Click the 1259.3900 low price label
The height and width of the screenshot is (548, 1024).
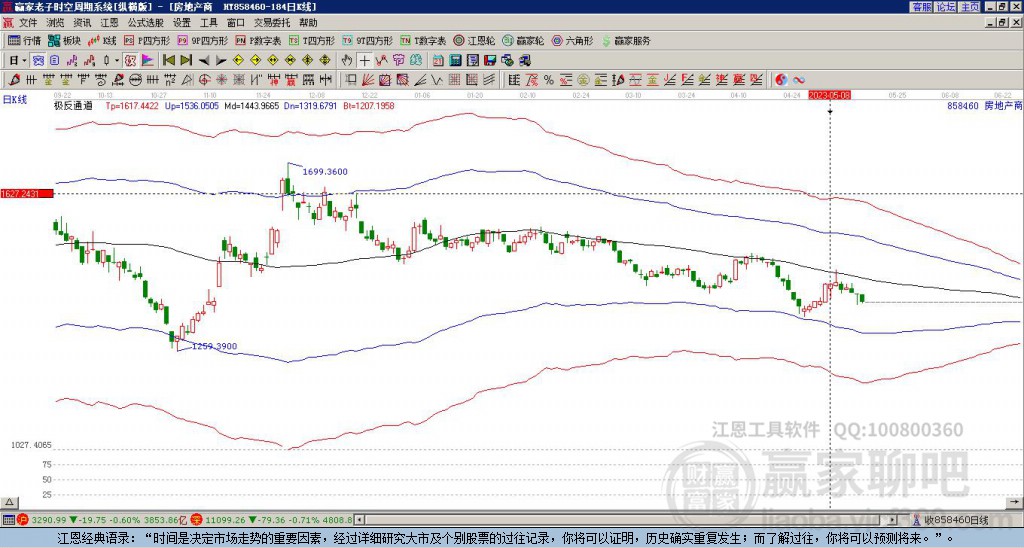215,346
